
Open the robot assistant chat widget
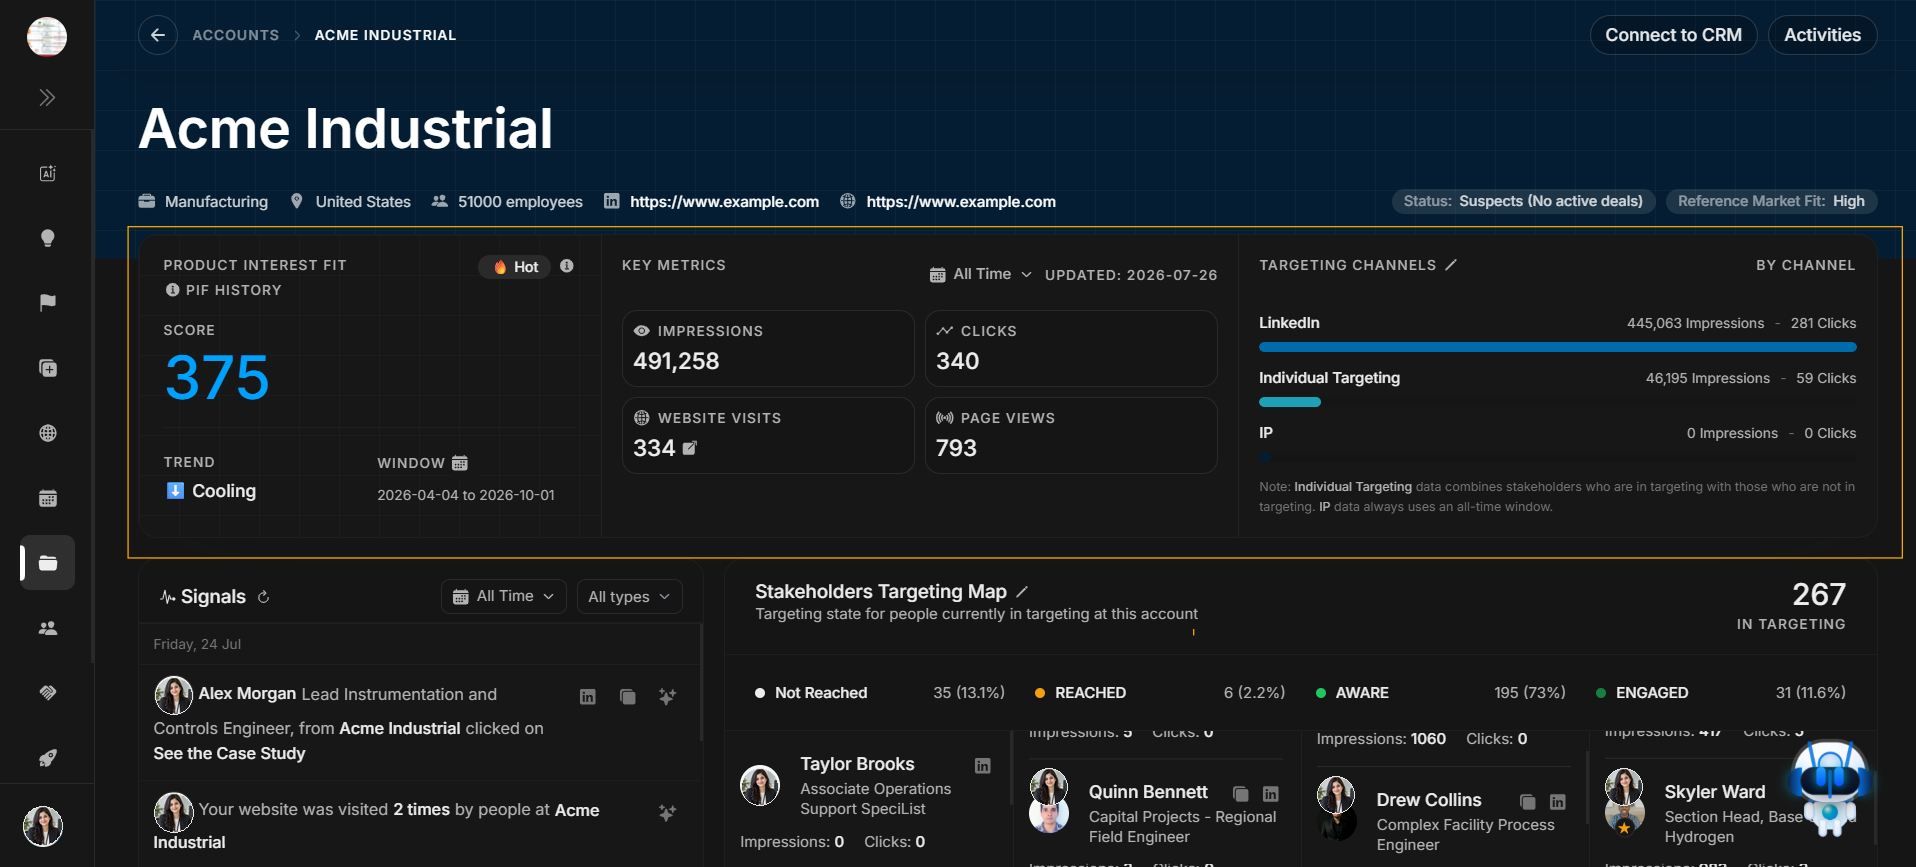click(1830, 787)
